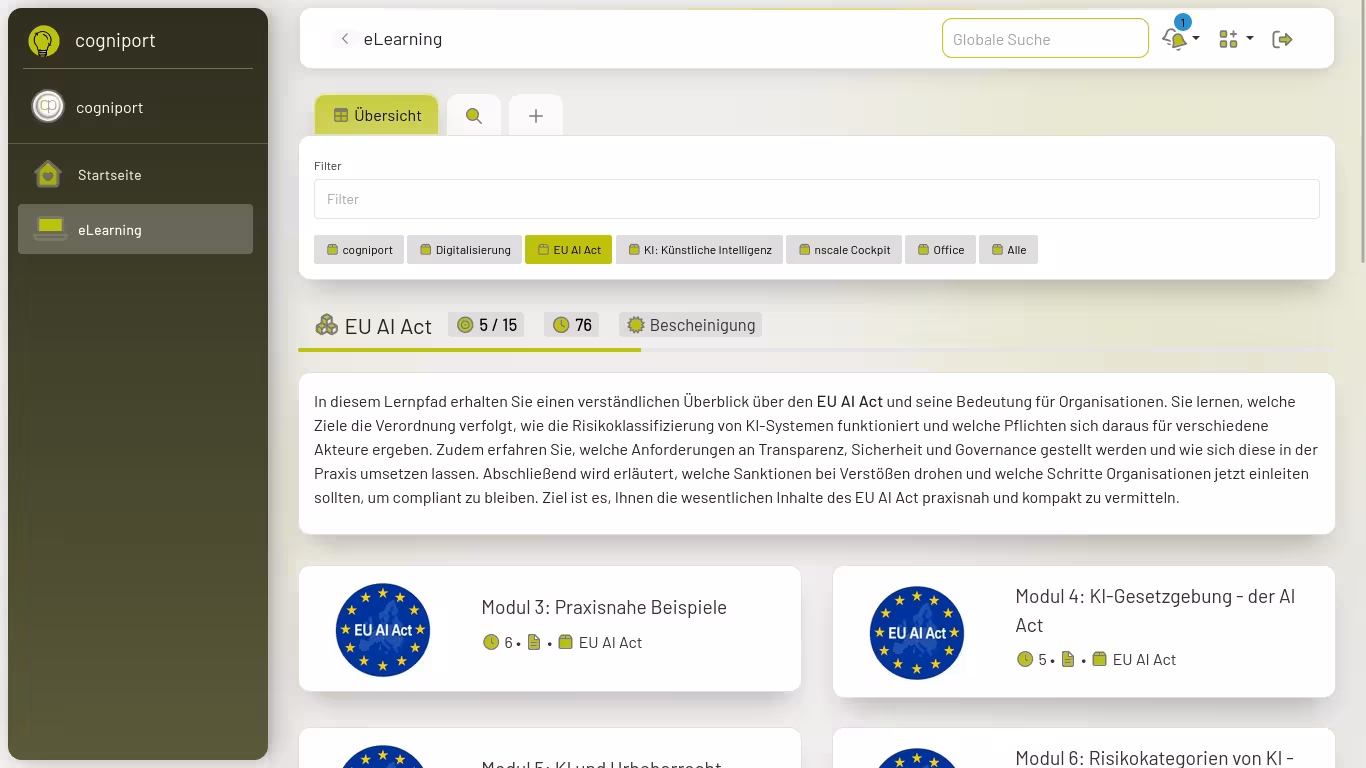Go back using the chevron beside eLearning

click(x=345, y=39)
